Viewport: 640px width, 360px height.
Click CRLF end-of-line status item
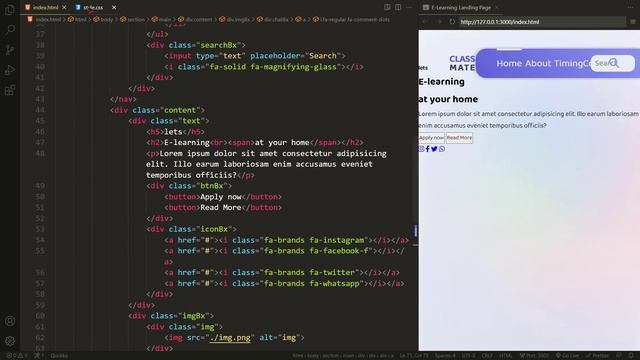tap(487, 356)
